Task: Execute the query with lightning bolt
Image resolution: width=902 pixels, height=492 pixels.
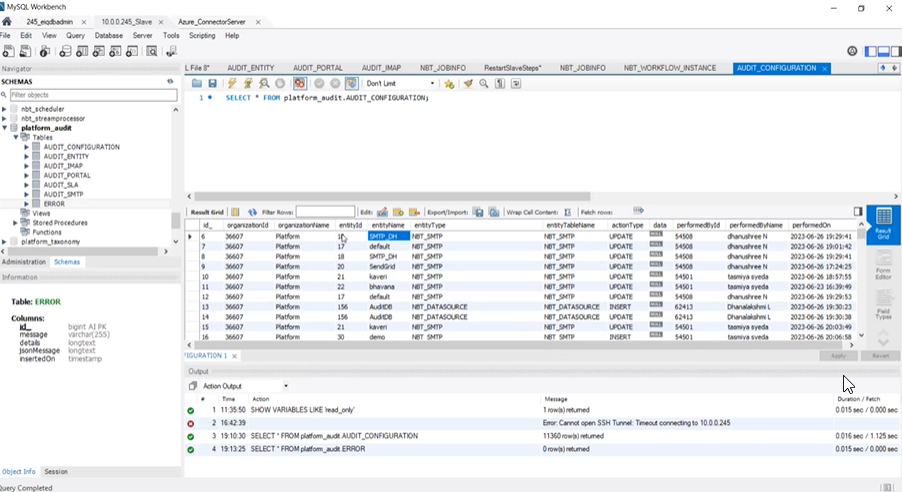Action: pyautogui.click(x=232, y=83)
